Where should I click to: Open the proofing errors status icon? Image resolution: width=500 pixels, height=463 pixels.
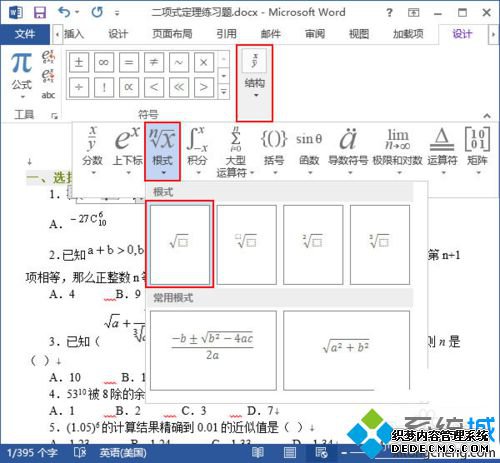click(x=80, y=453)
